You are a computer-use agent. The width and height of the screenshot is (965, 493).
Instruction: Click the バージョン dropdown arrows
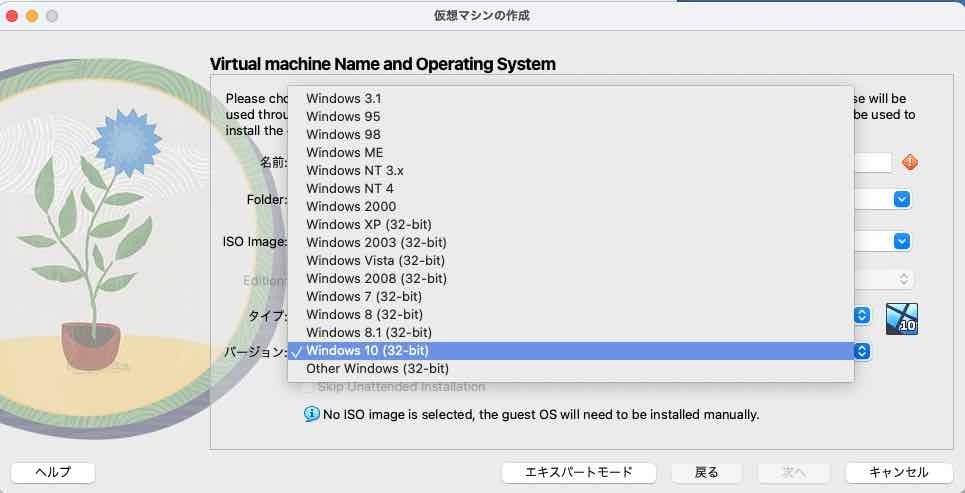(862, 351)
